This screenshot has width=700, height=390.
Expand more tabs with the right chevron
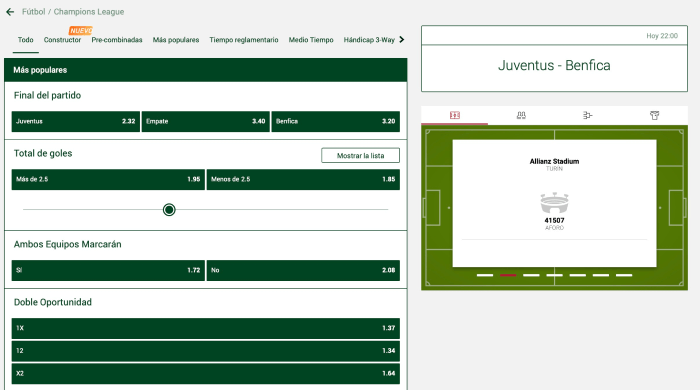[402, 40]
